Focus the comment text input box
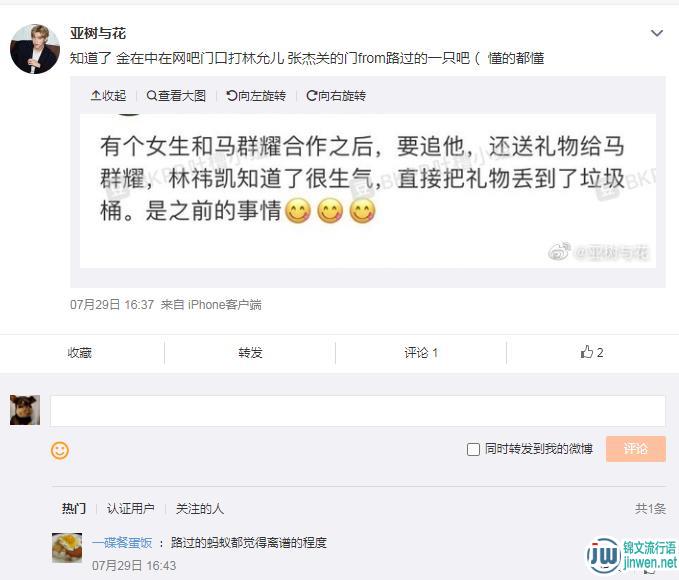Image resolution: width=679 pixels, height=580 pixels. point(358,411)
